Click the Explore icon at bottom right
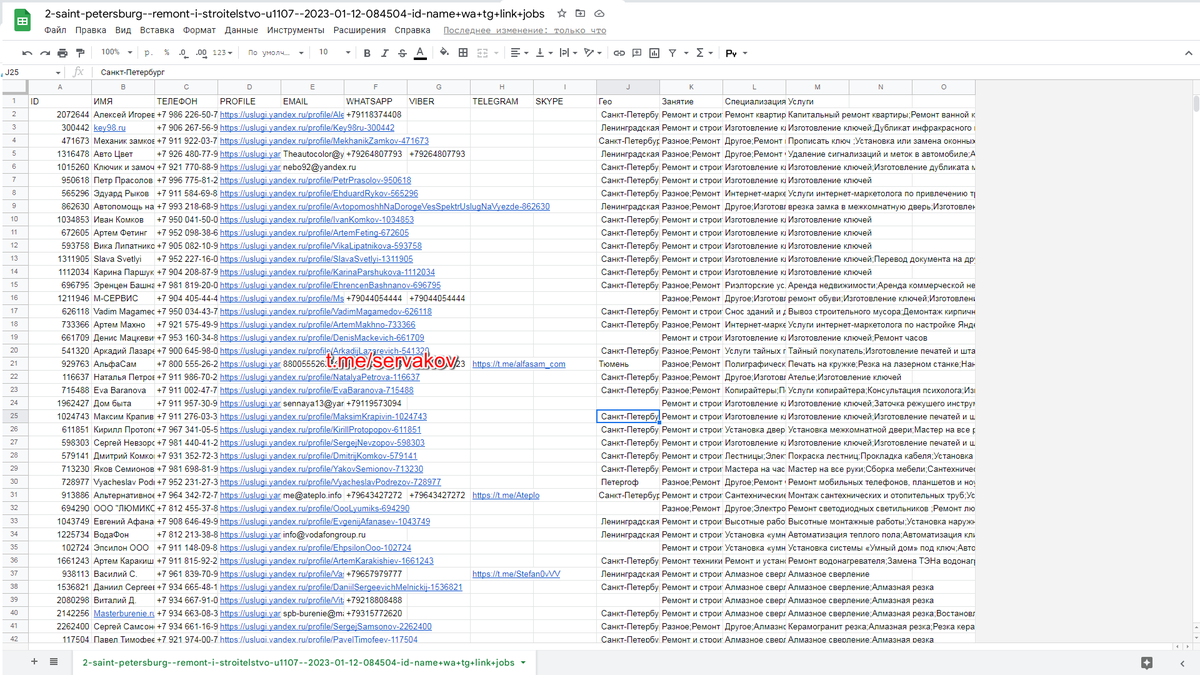 [x=1147, y=662]
